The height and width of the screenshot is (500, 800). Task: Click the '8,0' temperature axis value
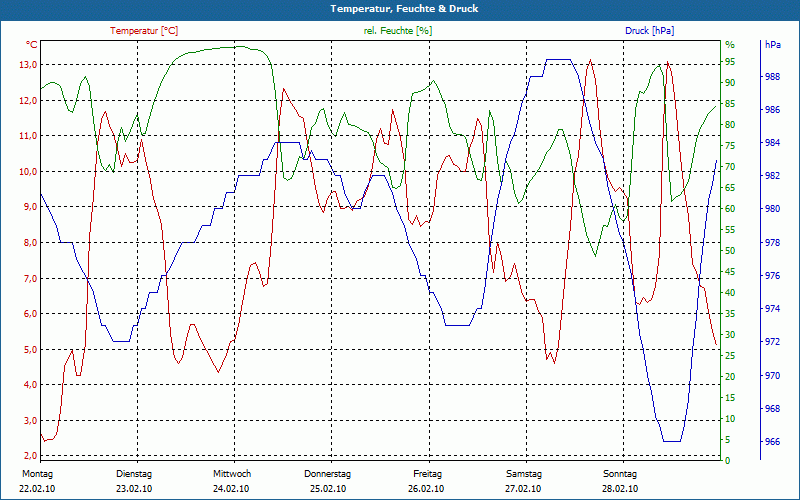point(30,242)
